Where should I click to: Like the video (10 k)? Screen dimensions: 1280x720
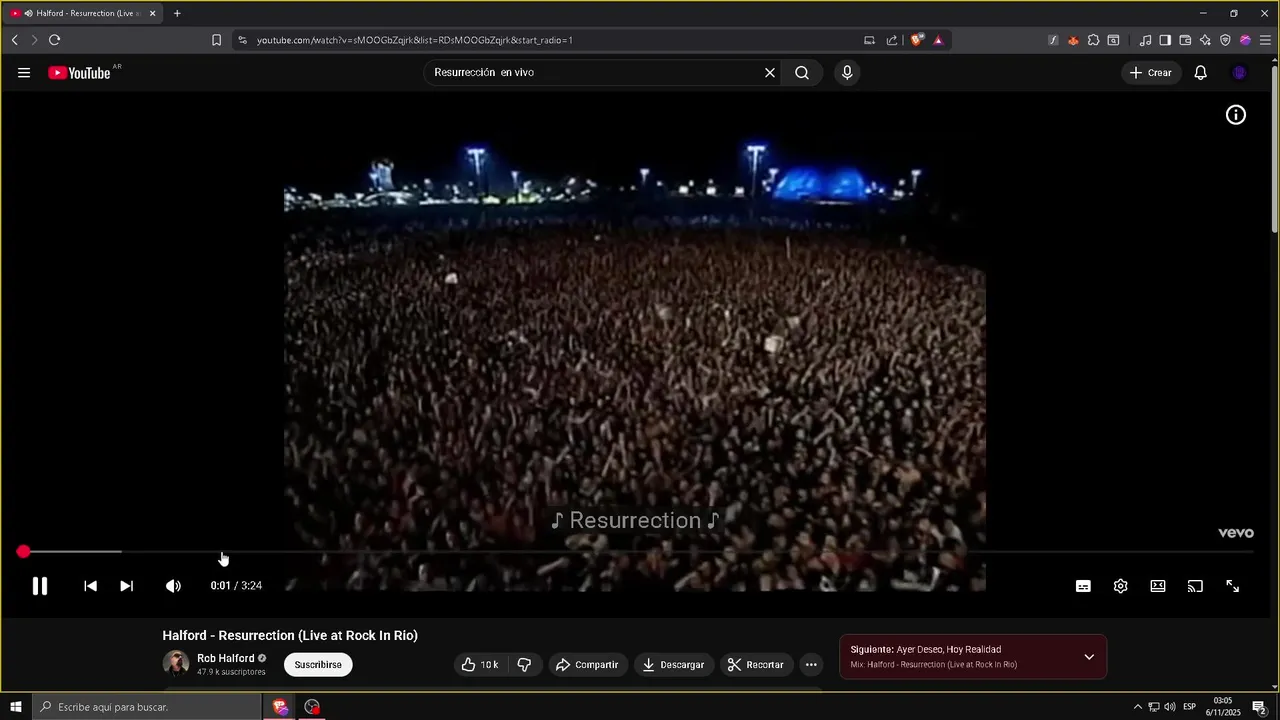tap(479, 665)
